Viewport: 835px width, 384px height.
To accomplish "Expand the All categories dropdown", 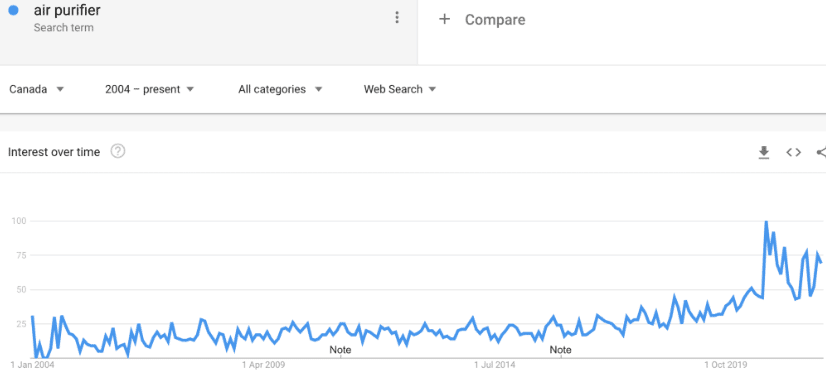I will (x=280, y=89).
